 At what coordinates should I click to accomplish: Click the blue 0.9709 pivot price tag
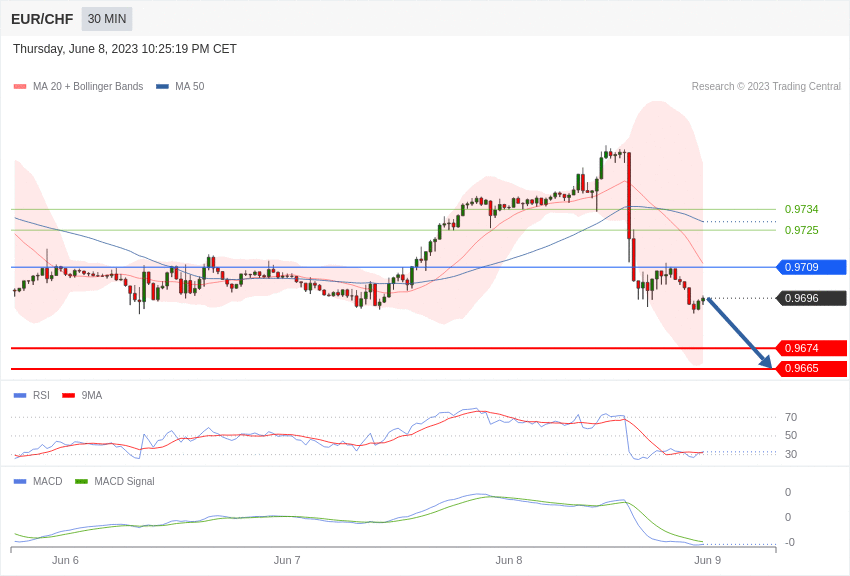[812, 267]
